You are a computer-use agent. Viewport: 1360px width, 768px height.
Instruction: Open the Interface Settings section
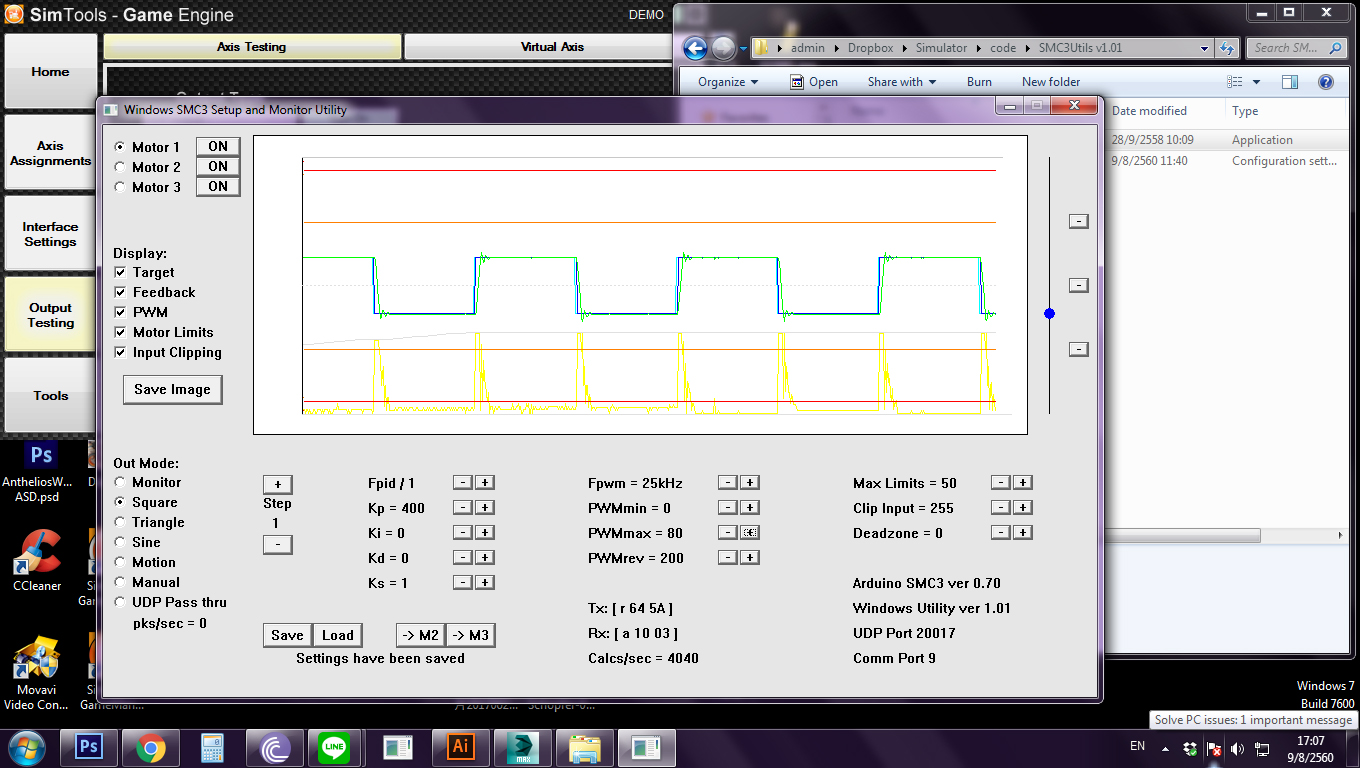50,234
